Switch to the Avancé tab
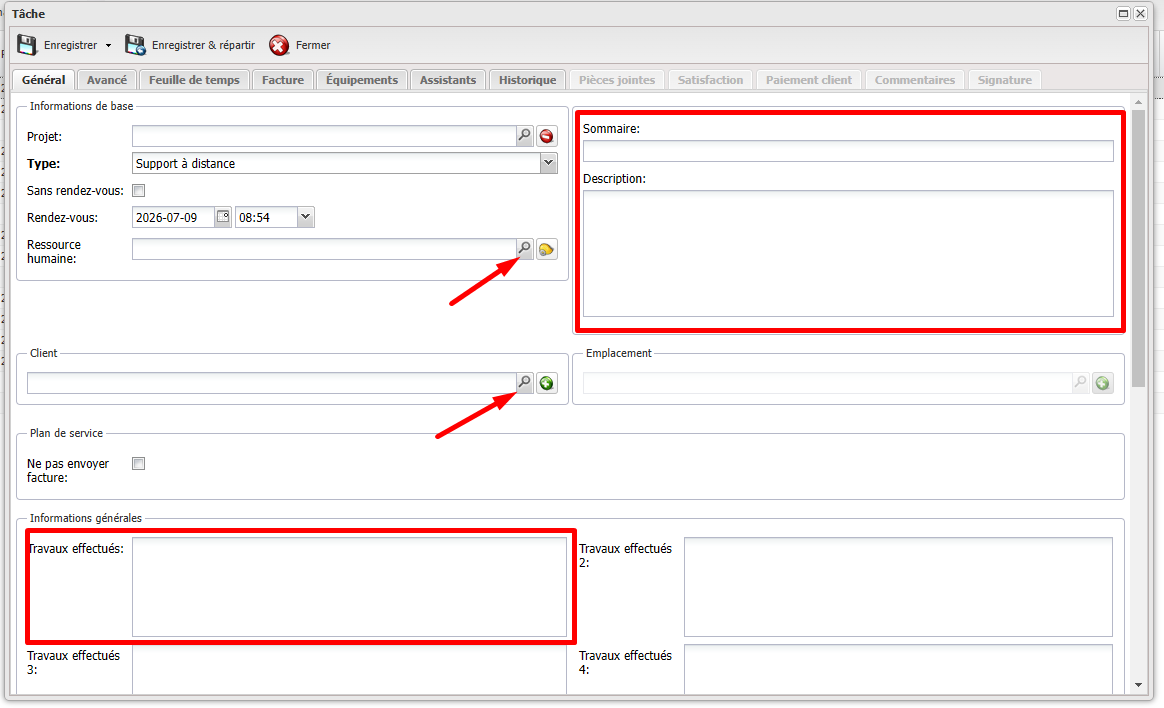1164x708 pixels. point(107,80)
